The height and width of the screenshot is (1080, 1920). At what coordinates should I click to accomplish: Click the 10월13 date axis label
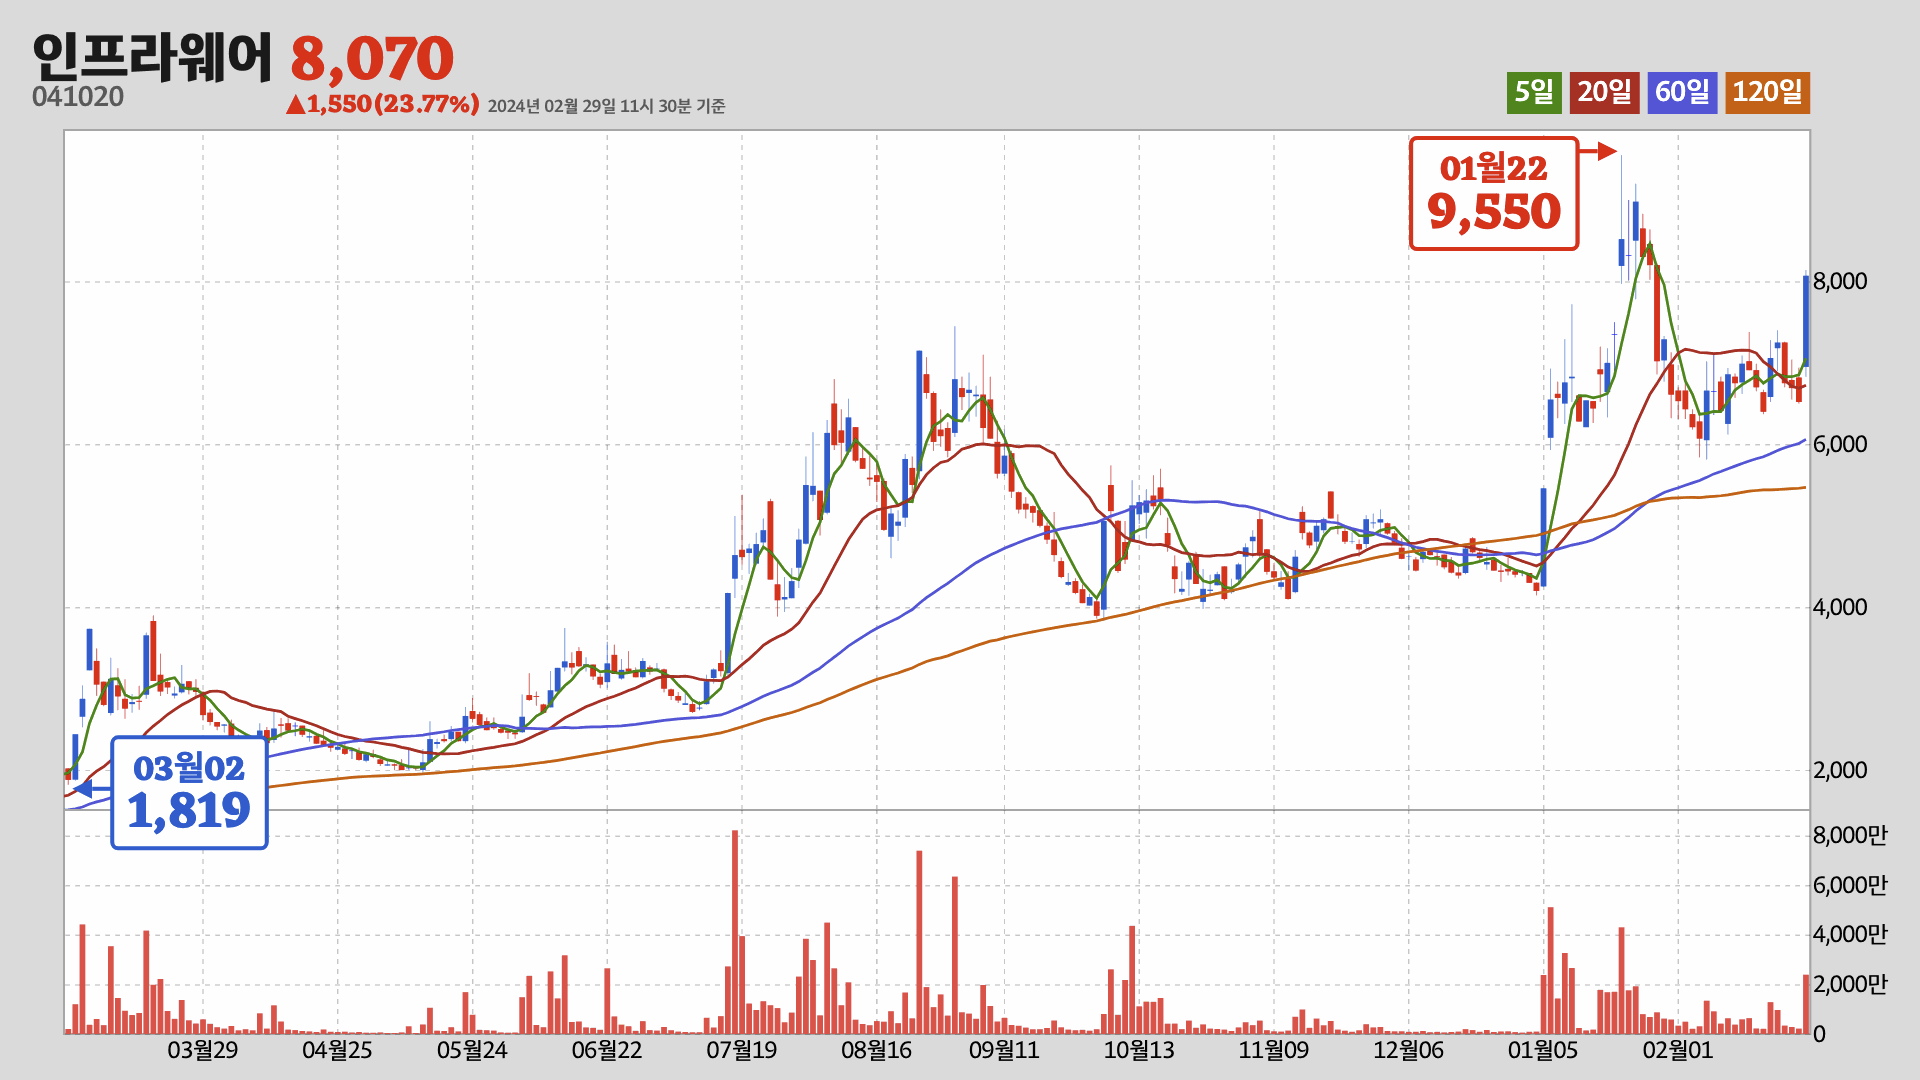click(x=1139, y=1050)
